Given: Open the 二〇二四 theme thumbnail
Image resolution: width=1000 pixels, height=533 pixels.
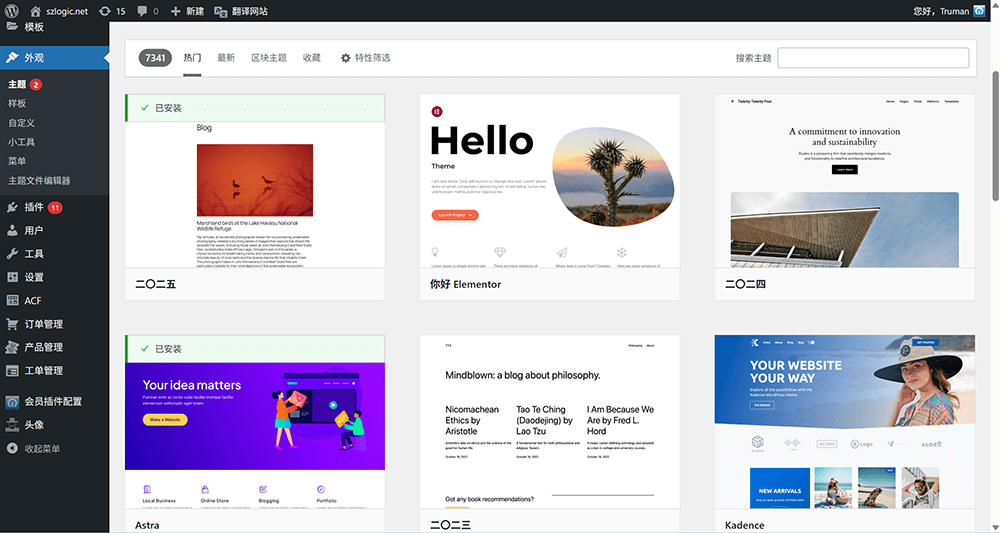Looking at the screenshot, I should [x=844, y=181].
